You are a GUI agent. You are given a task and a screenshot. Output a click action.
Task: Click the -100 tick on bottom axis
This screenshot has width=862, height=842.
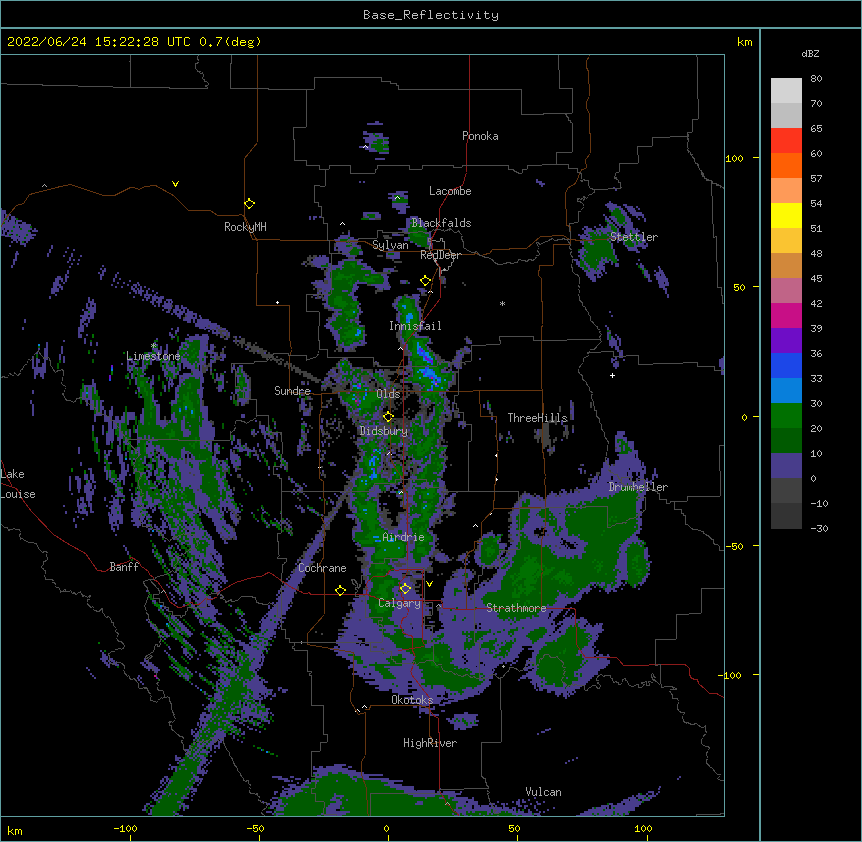[x=125, y=828]
